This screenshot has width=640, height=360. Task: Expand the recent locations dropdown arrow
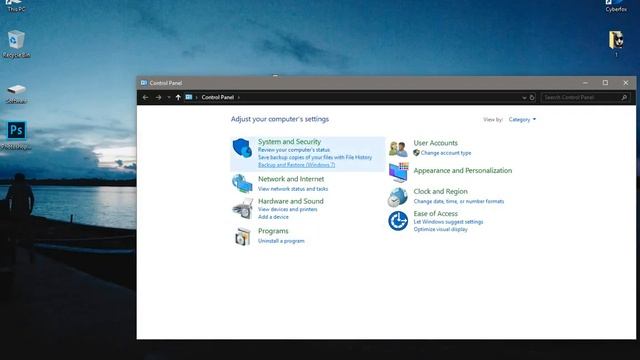tap(169, 98)
